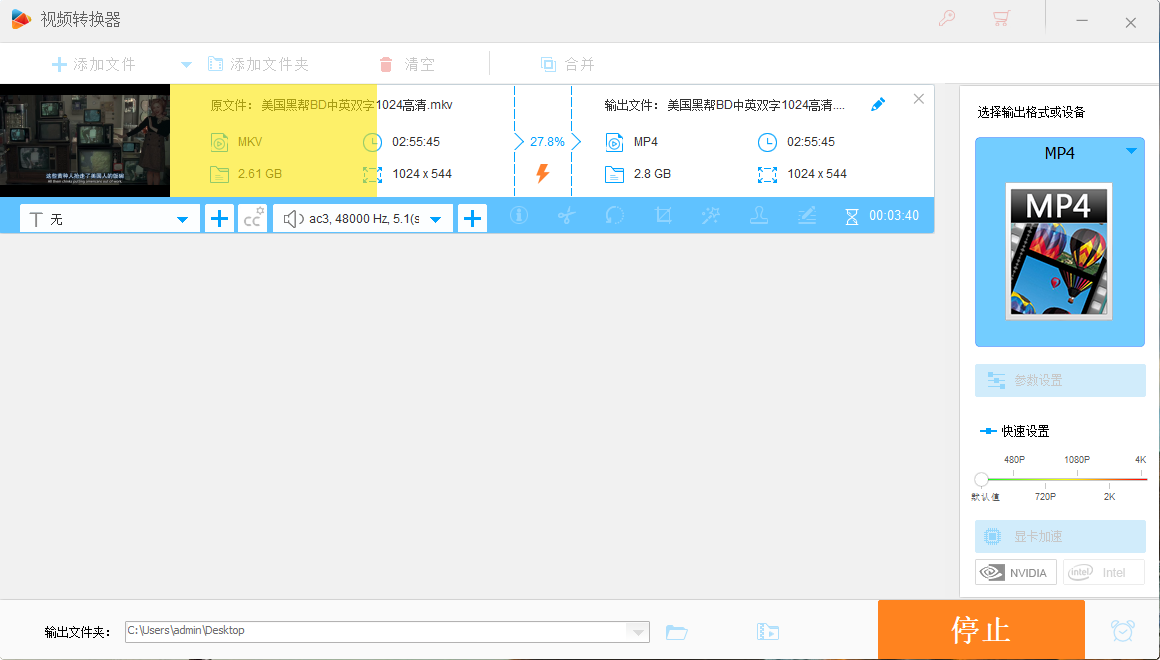
Task: Click the output MP4 format icon
Action: point(614,141)
